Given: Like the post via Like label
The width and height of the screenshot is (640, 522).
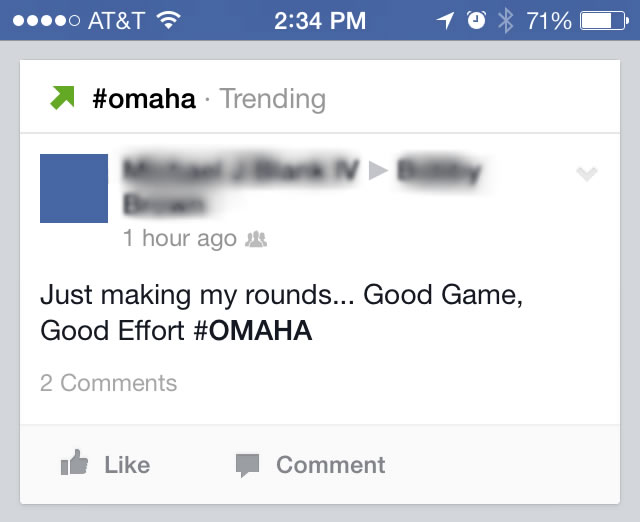Looking at the screenshot, I should click(127, 465).
